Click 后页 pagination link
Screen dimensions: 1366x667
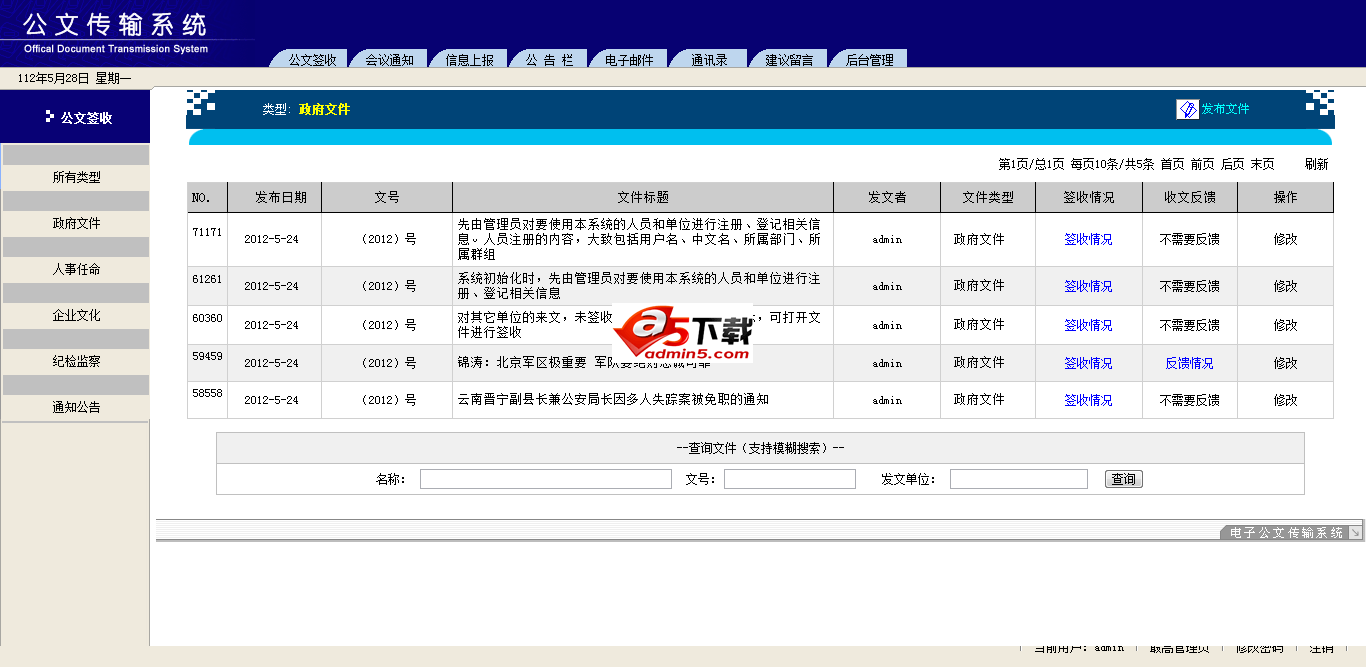1232,164
